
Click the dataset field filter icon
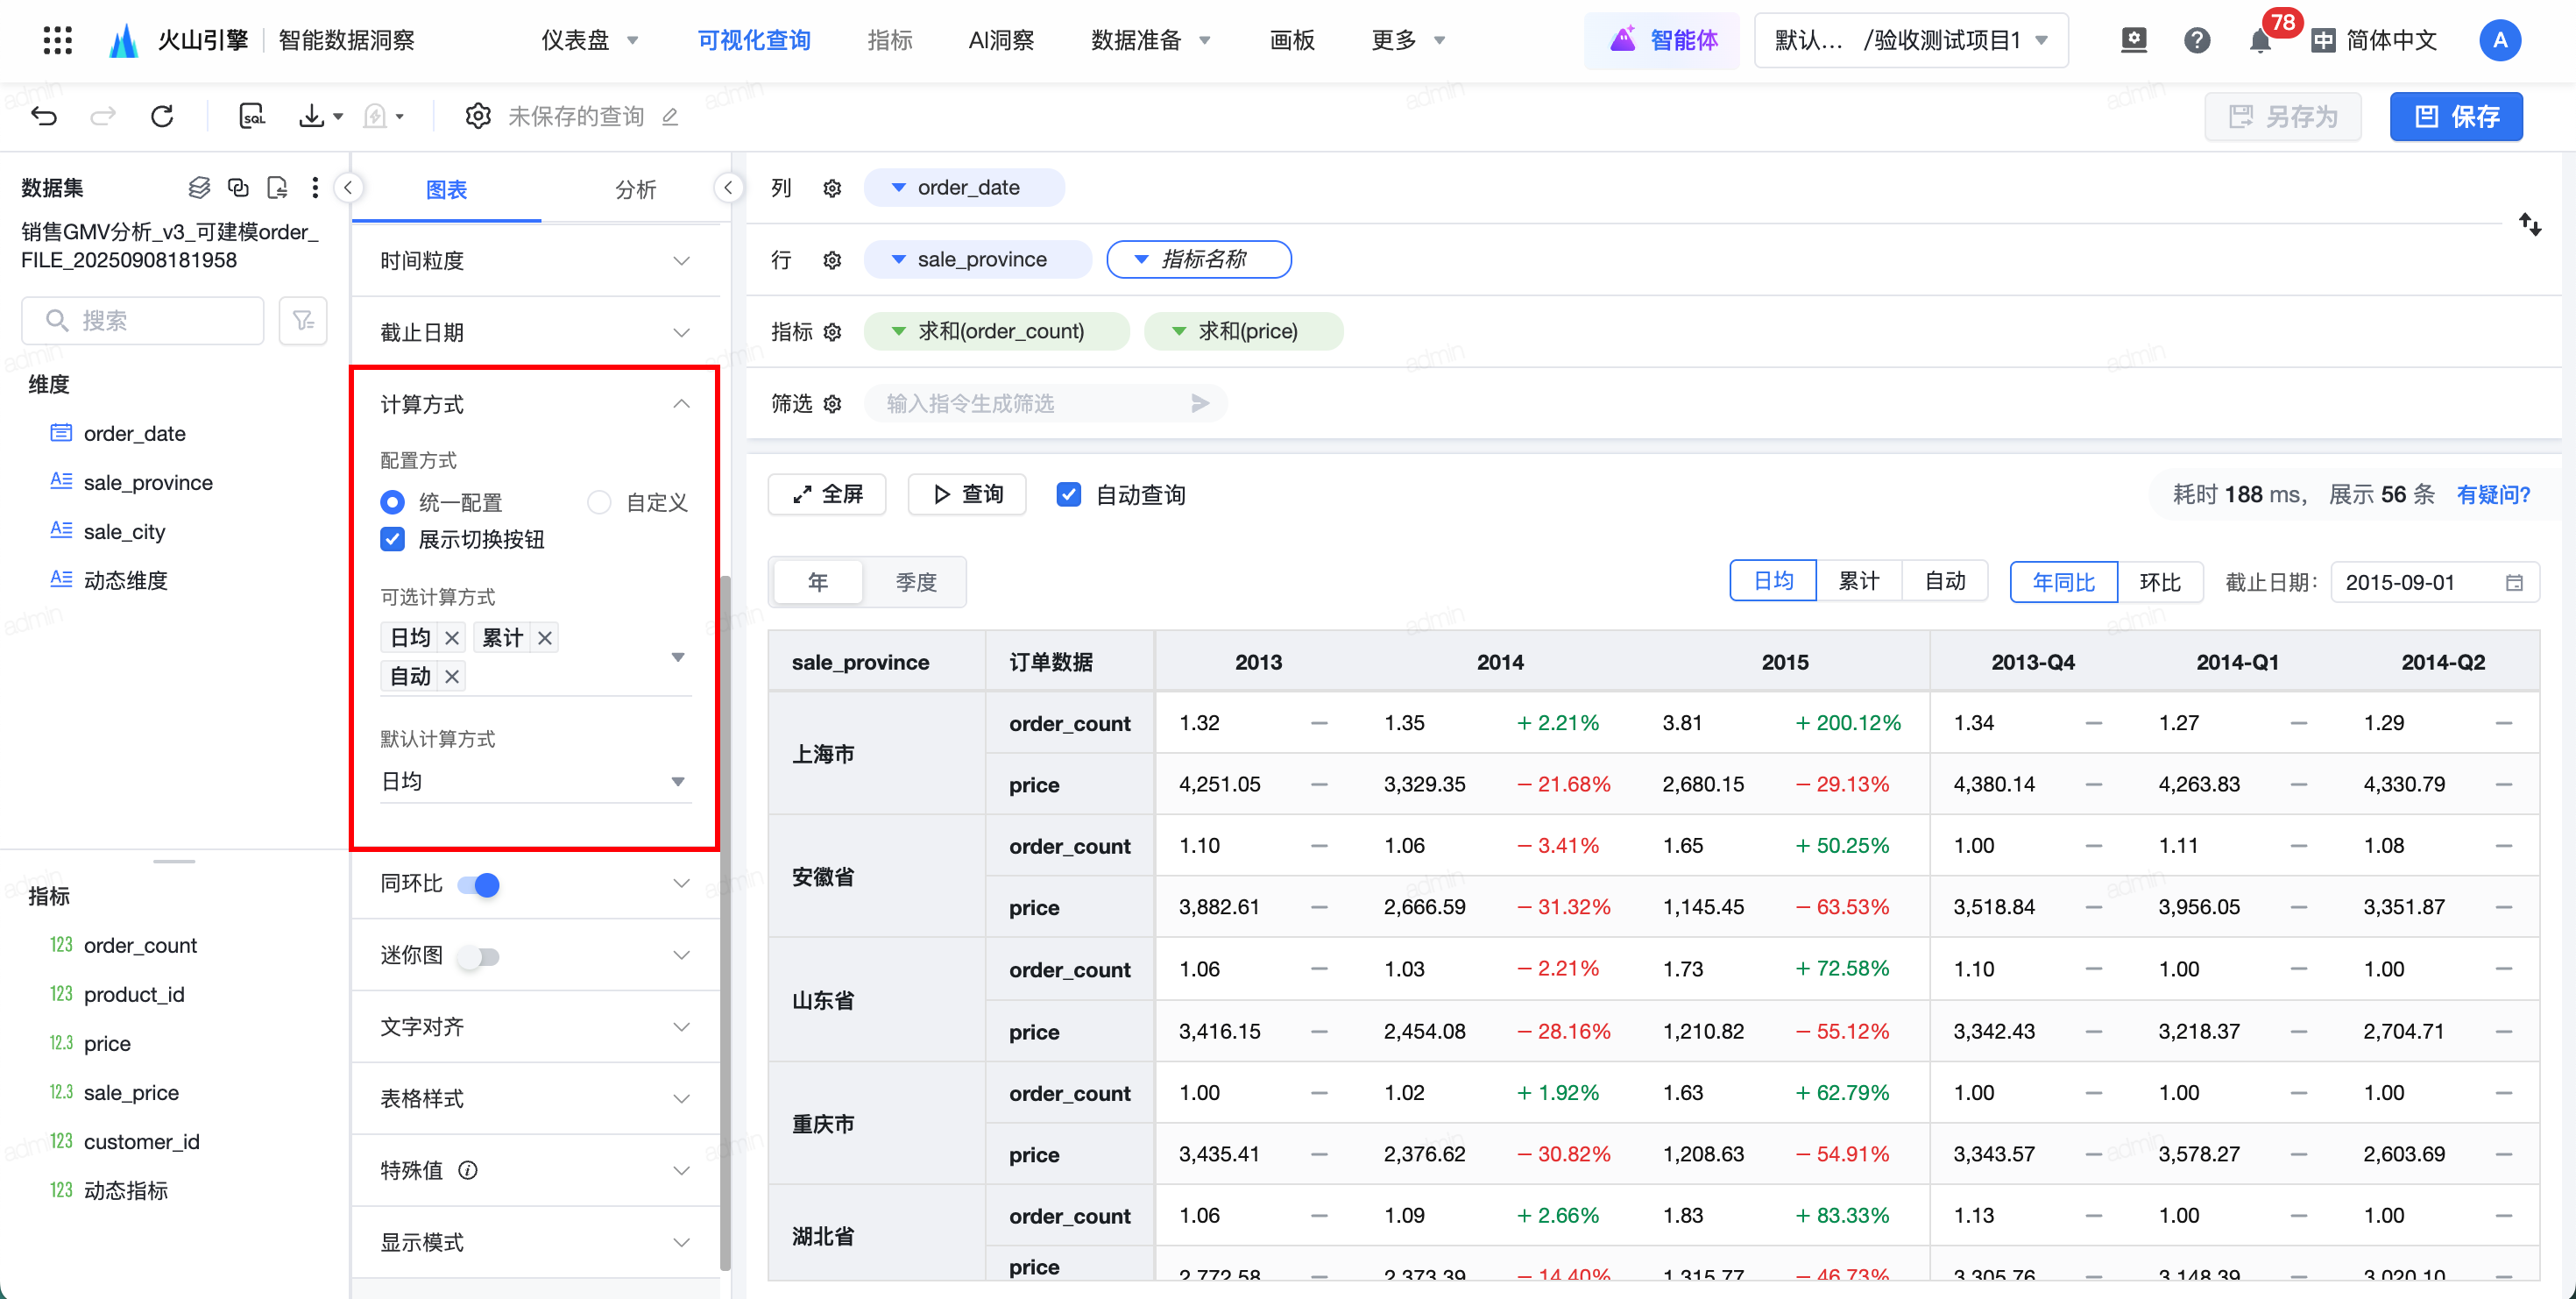click(303, 320)
